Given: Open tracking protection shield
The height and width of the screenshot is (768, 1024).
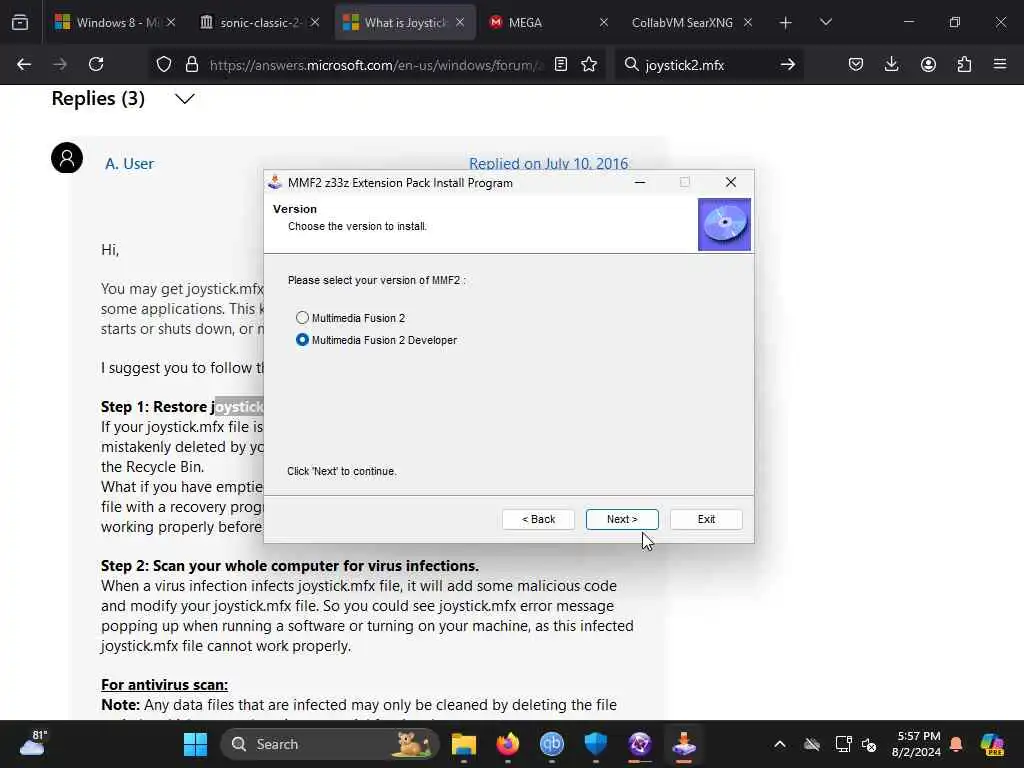Looking at the screenshot, I should [x=164, y=64].
